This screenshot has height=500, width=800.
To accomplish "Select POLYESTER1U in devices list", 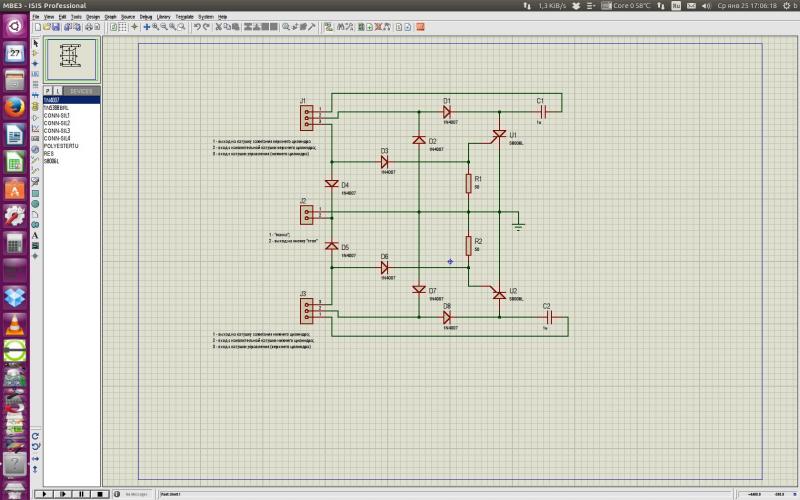I will [61, 146].
